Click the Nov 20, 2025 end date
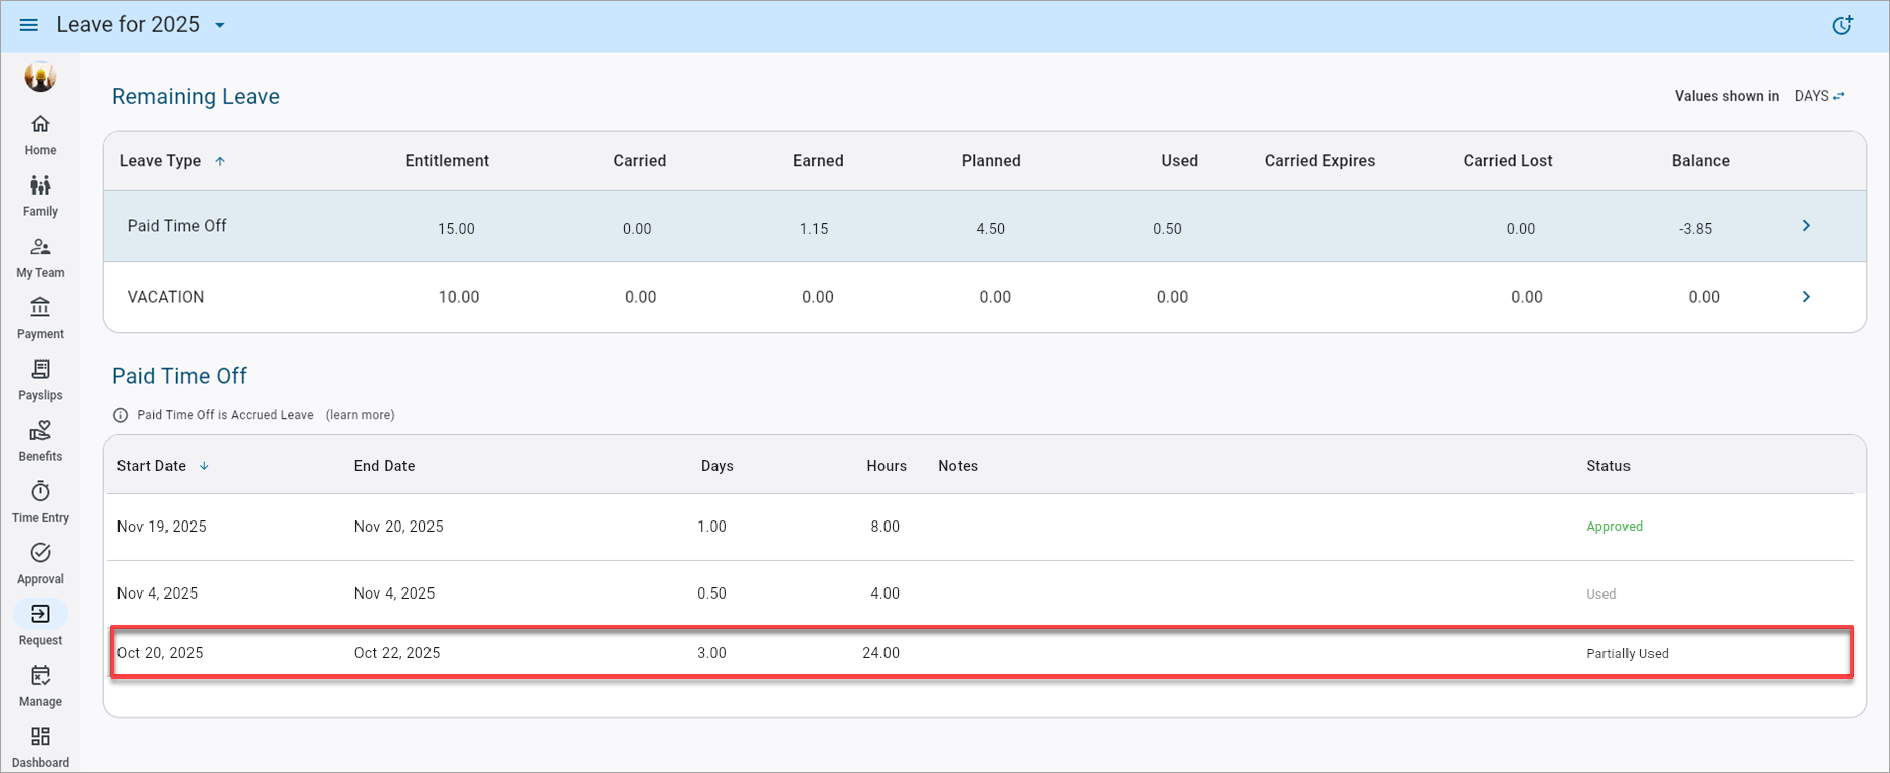Screen dimensions: 1890x773 398,527
